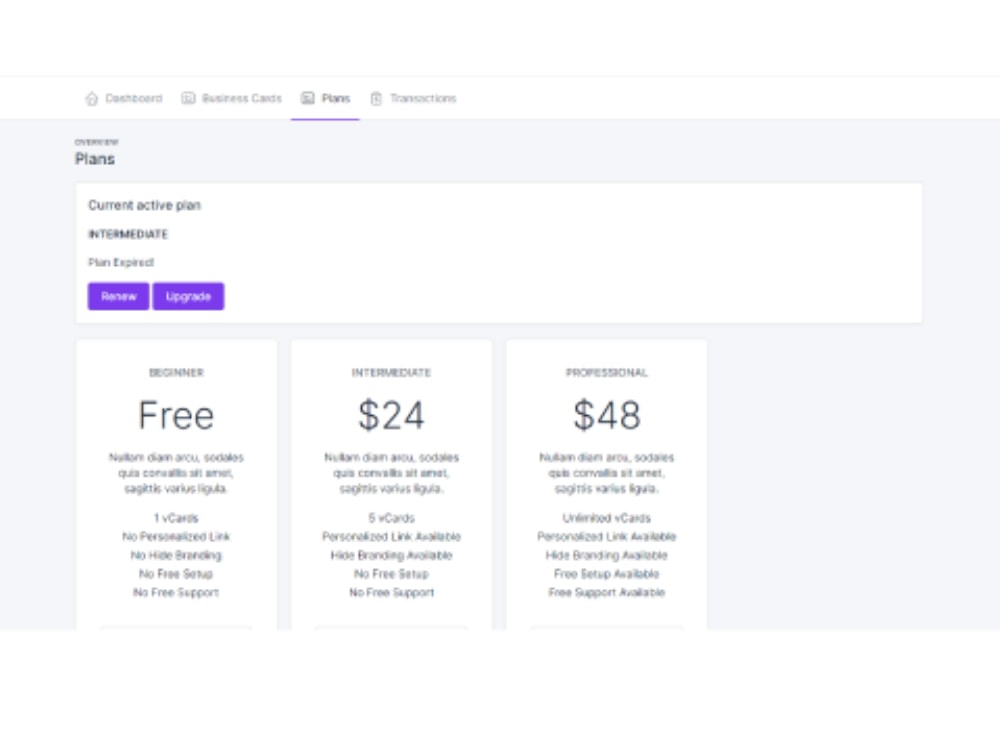Click the "1 vCards" feature line
This screenshot has height=750, width=1000.
coord(176,518)
